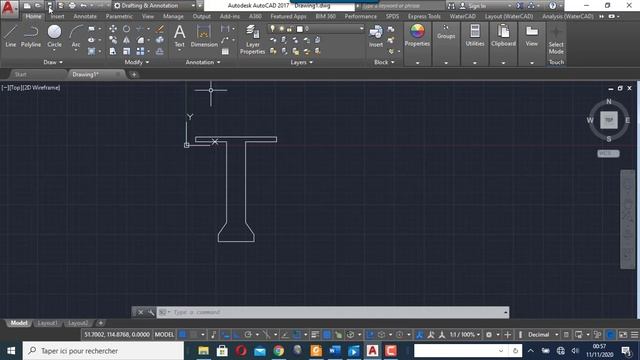The height and width of the screenshot is (360, 640).
Task: Toggle the layer freeze sun icon
Action: click(x=281, y=29)
